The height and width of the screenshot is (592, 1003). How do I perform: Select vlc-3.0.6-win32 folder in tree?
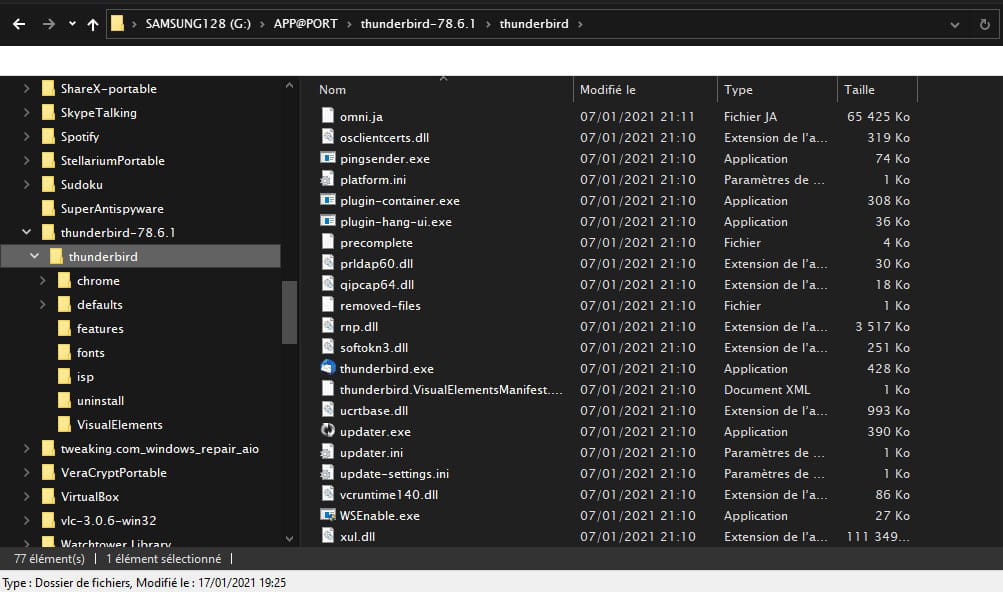tap(108, 520)
